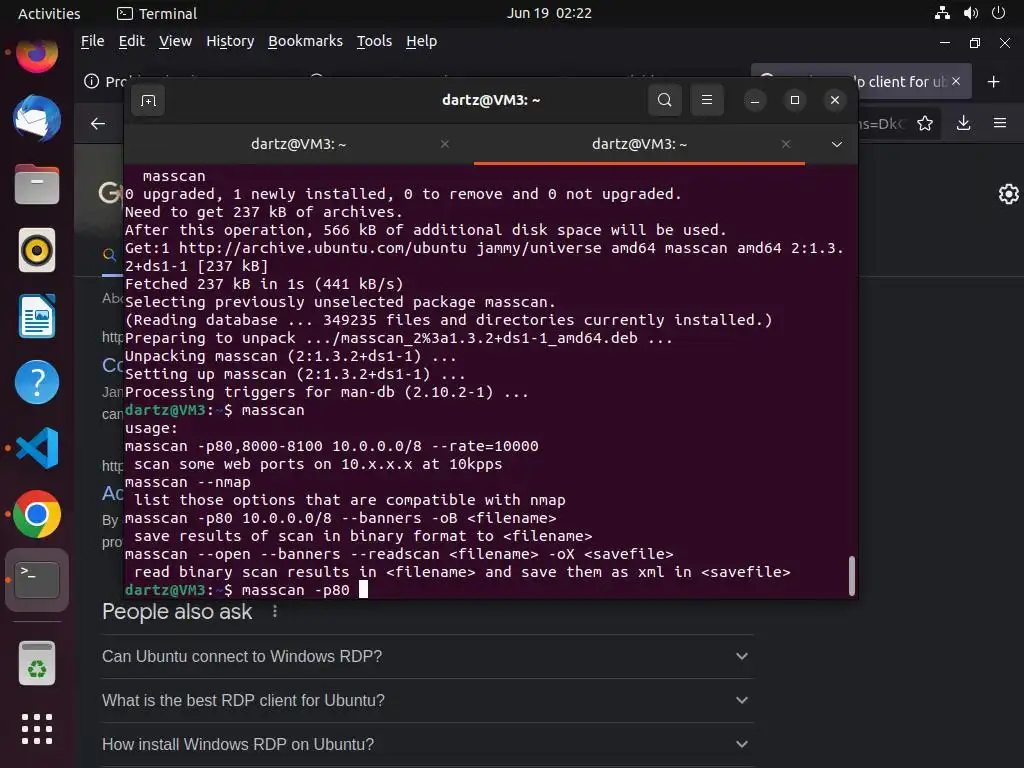
Task: Switch to the second dartz@VM3 terminal tab
Action: coord(639,144)
